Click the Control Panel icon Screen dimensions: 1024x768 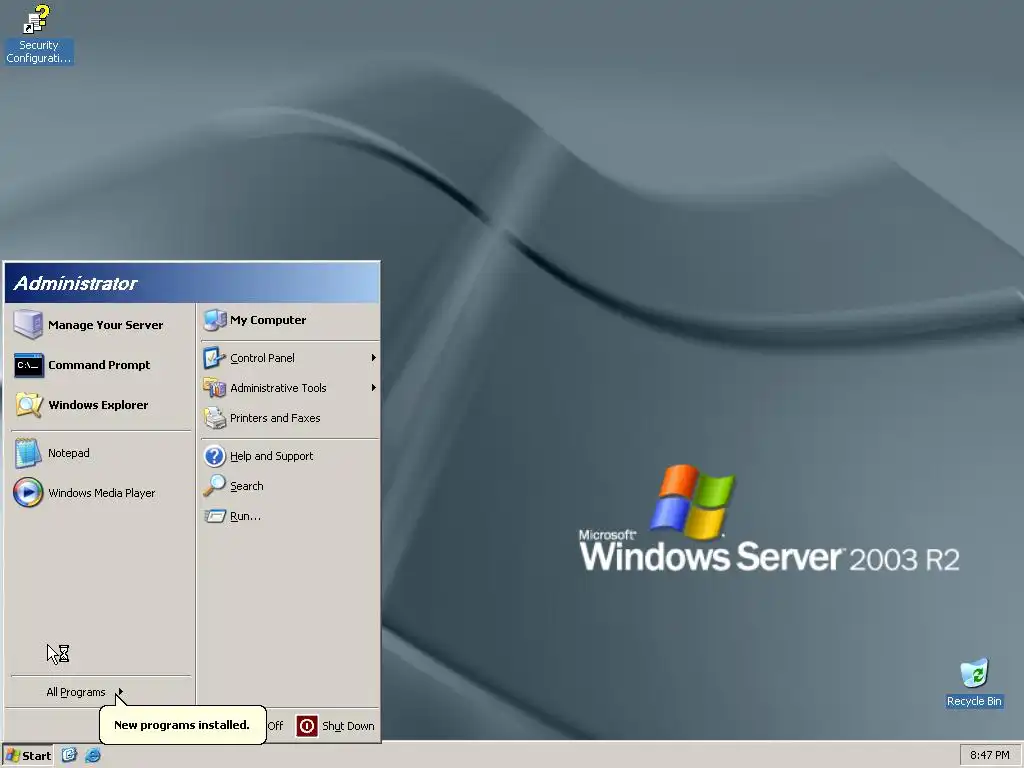pyautogui.click(x=214, y=358)
